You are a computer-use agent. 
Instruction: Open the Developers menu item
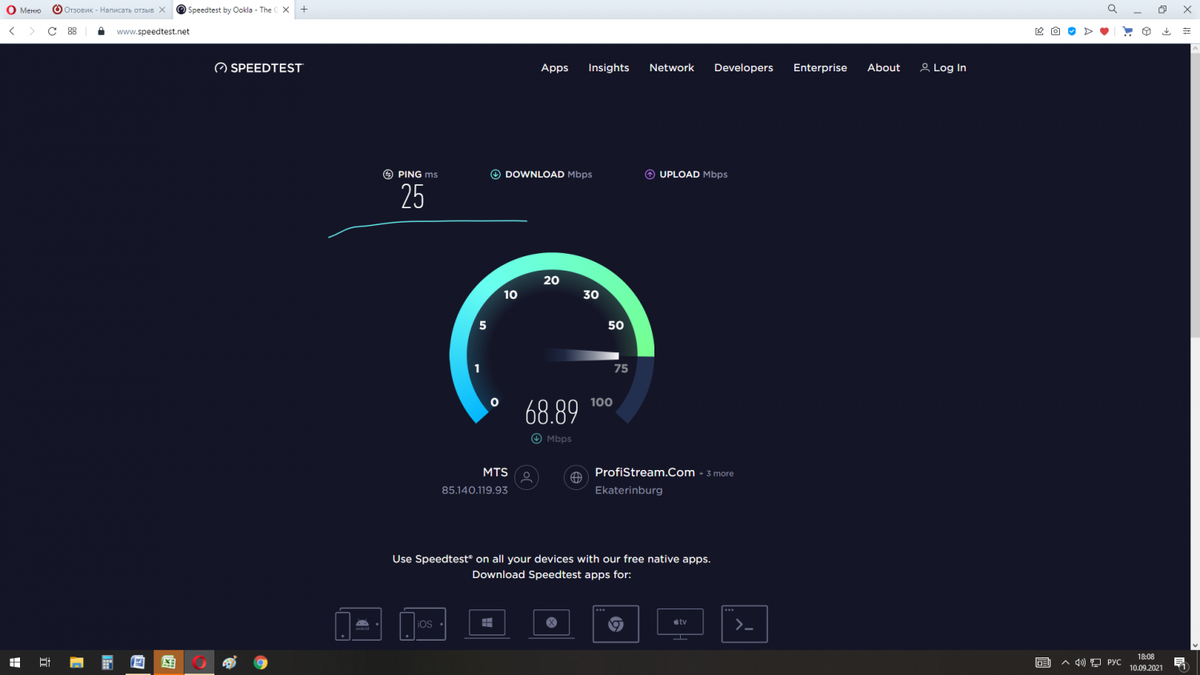click(x=743, y=68)
